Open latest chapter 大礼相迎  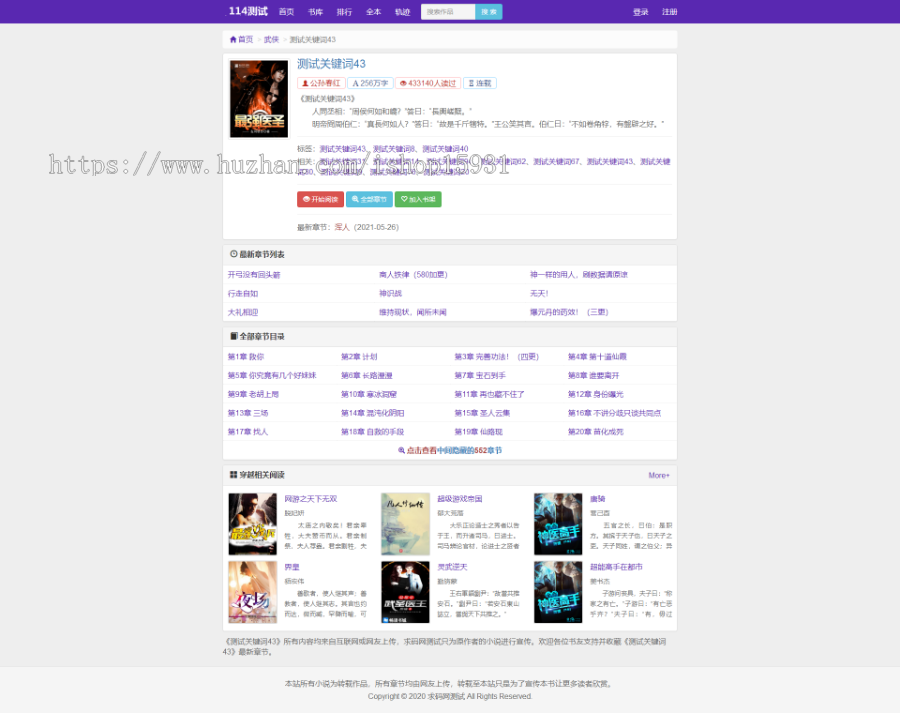click(243, 312)
